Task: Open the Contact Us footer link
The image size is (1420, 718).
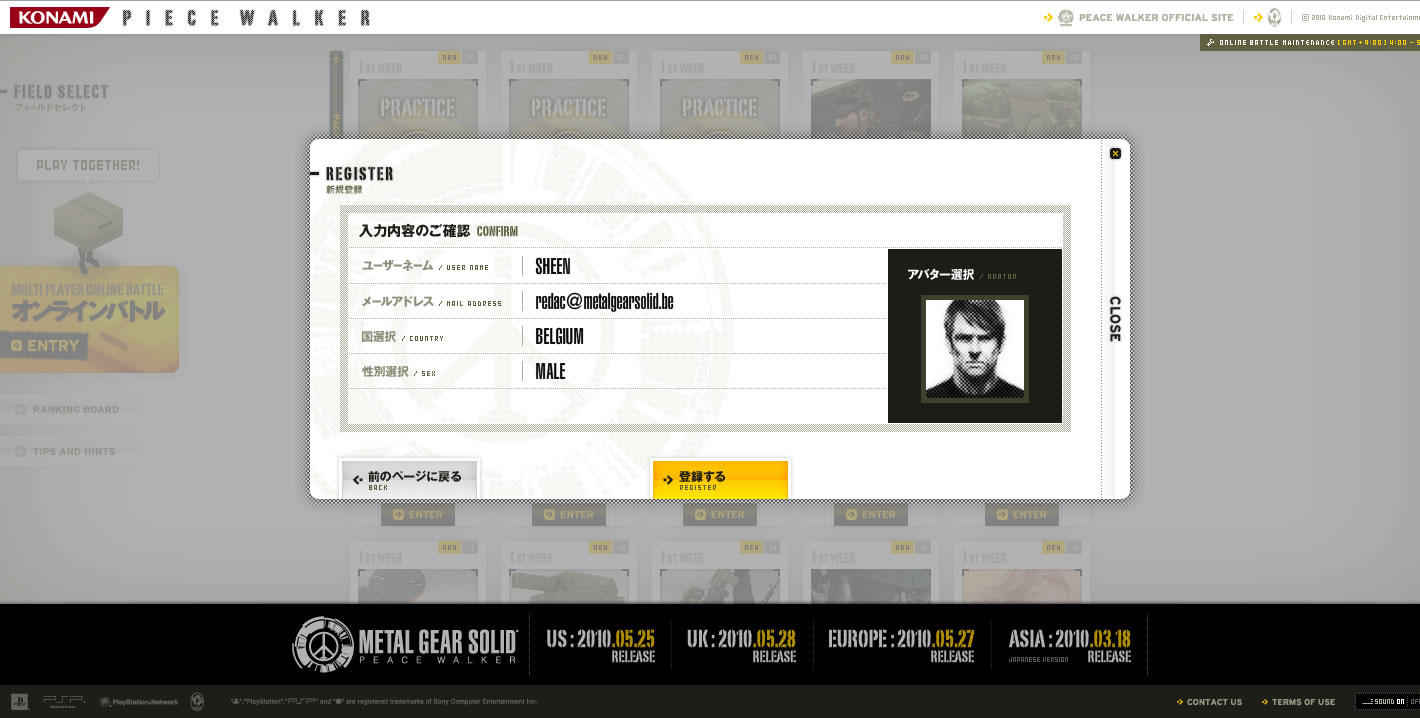Action: 1210,702
